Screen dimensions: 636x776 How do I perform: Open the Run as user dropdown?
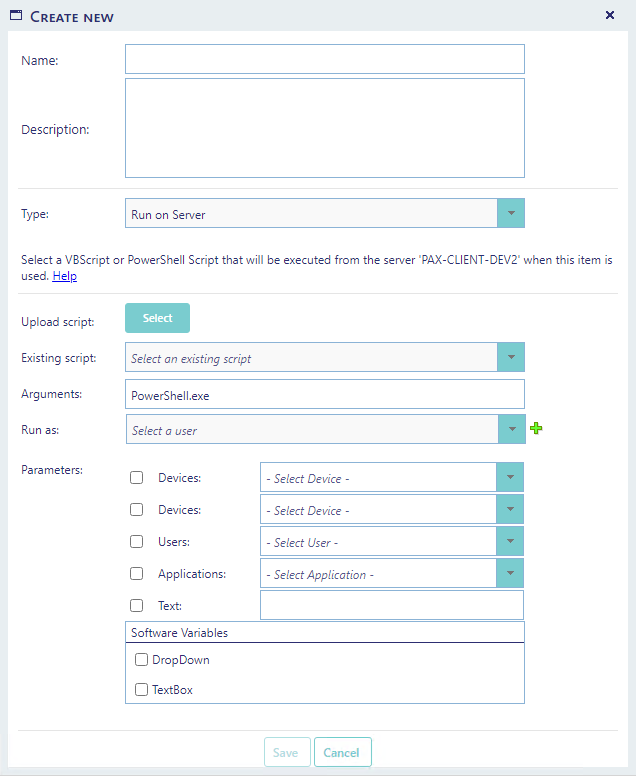510,430
